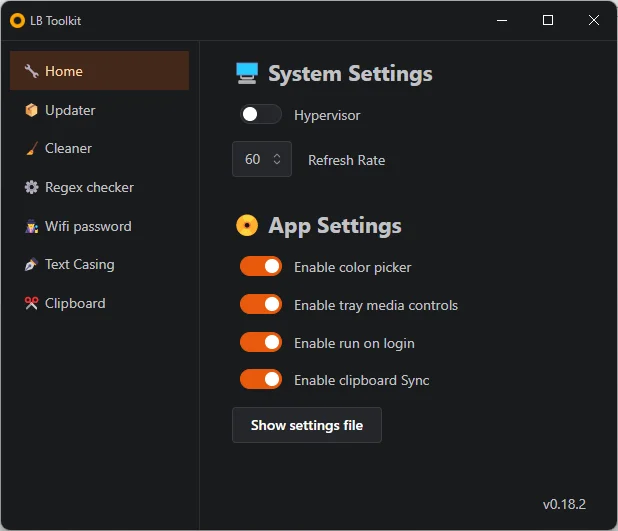Disable the color picker toggle
Screen dimensions: 618x531
click(x=261, y=266)
